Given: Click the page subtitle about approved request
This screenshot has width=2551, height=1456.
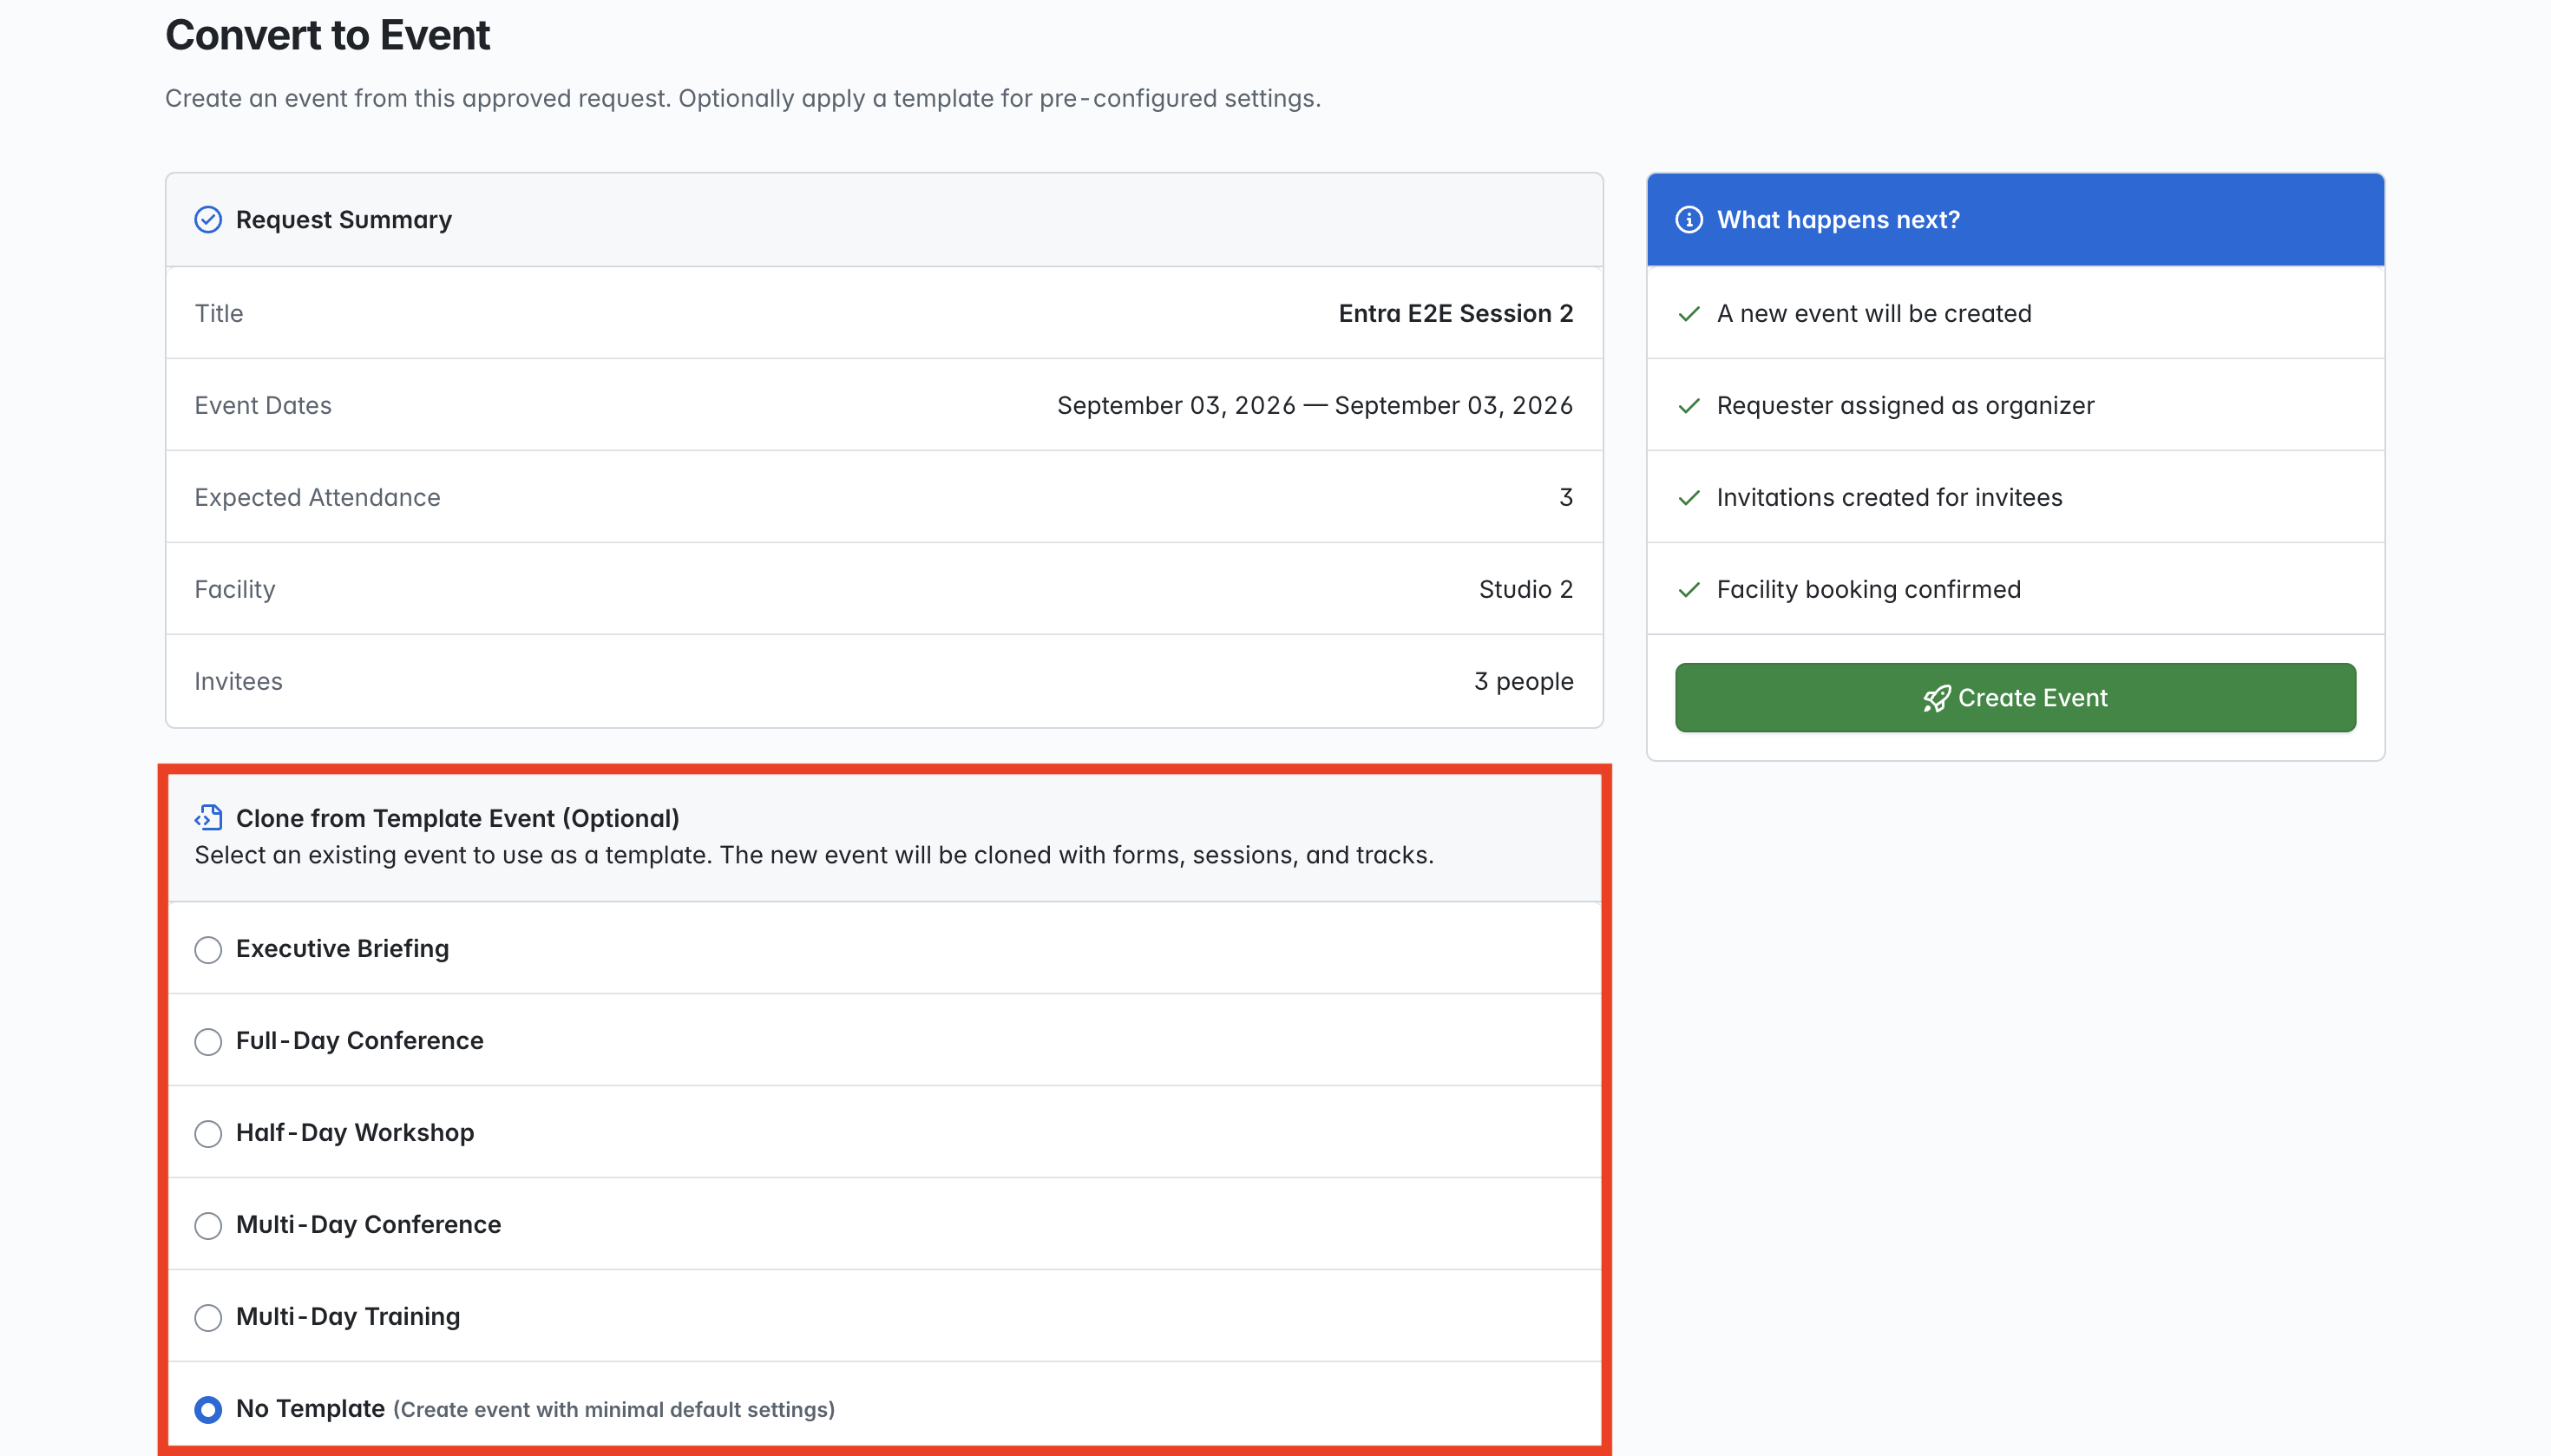Looking at the screenshot, I should tap(743, 99).
